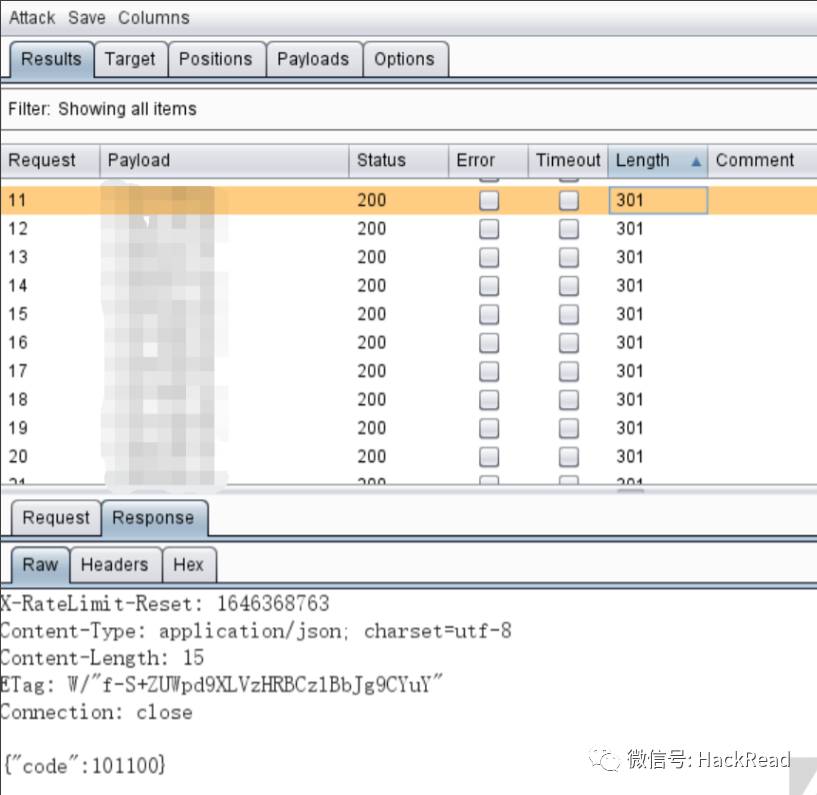Switch to the Target tab
Viewport: 817px width, 795px height.
[130, 59]
